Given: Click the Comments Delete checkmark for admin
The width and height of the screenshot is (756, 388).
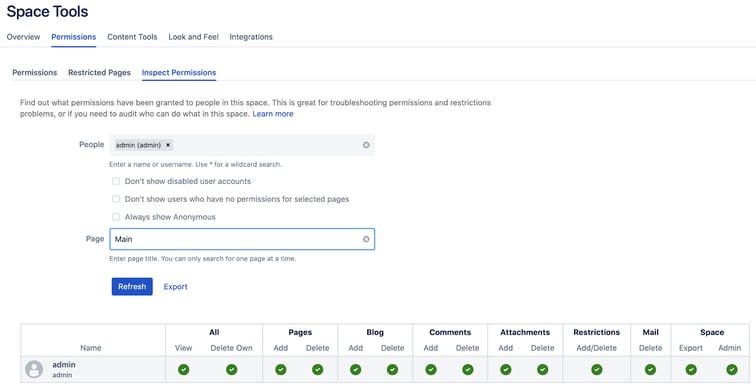Looking at the screenshot, I should tap(468, 370).
